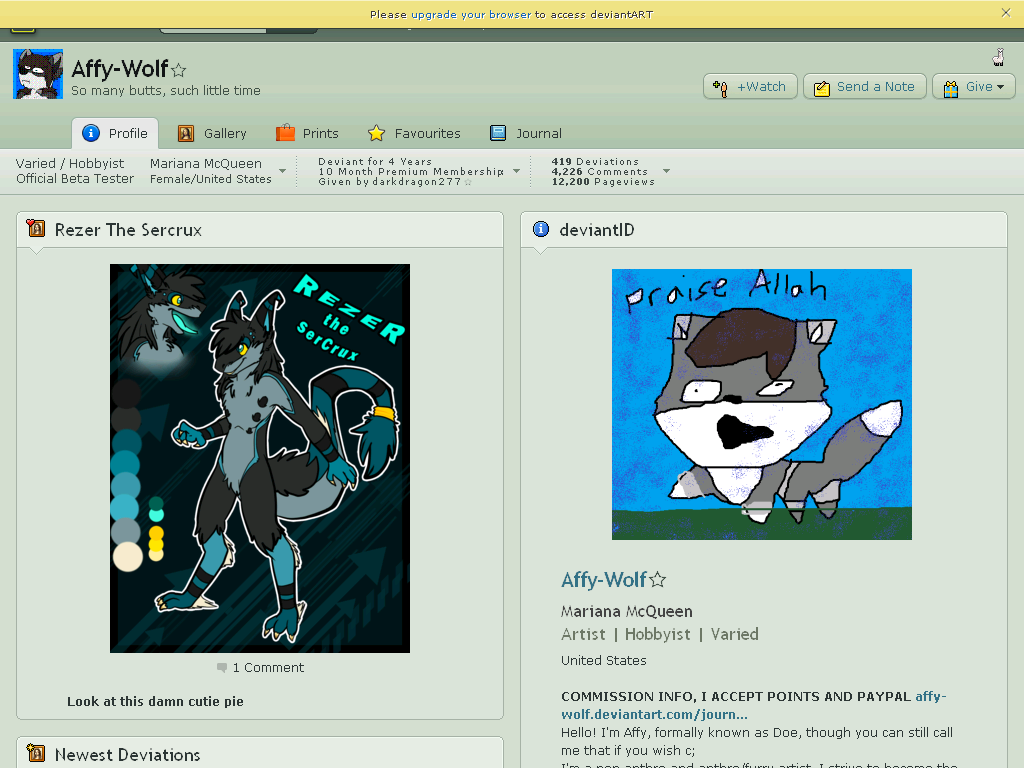
Task: Click the Newest Deviations gallery icon
Action: click(x=36, y=753)
